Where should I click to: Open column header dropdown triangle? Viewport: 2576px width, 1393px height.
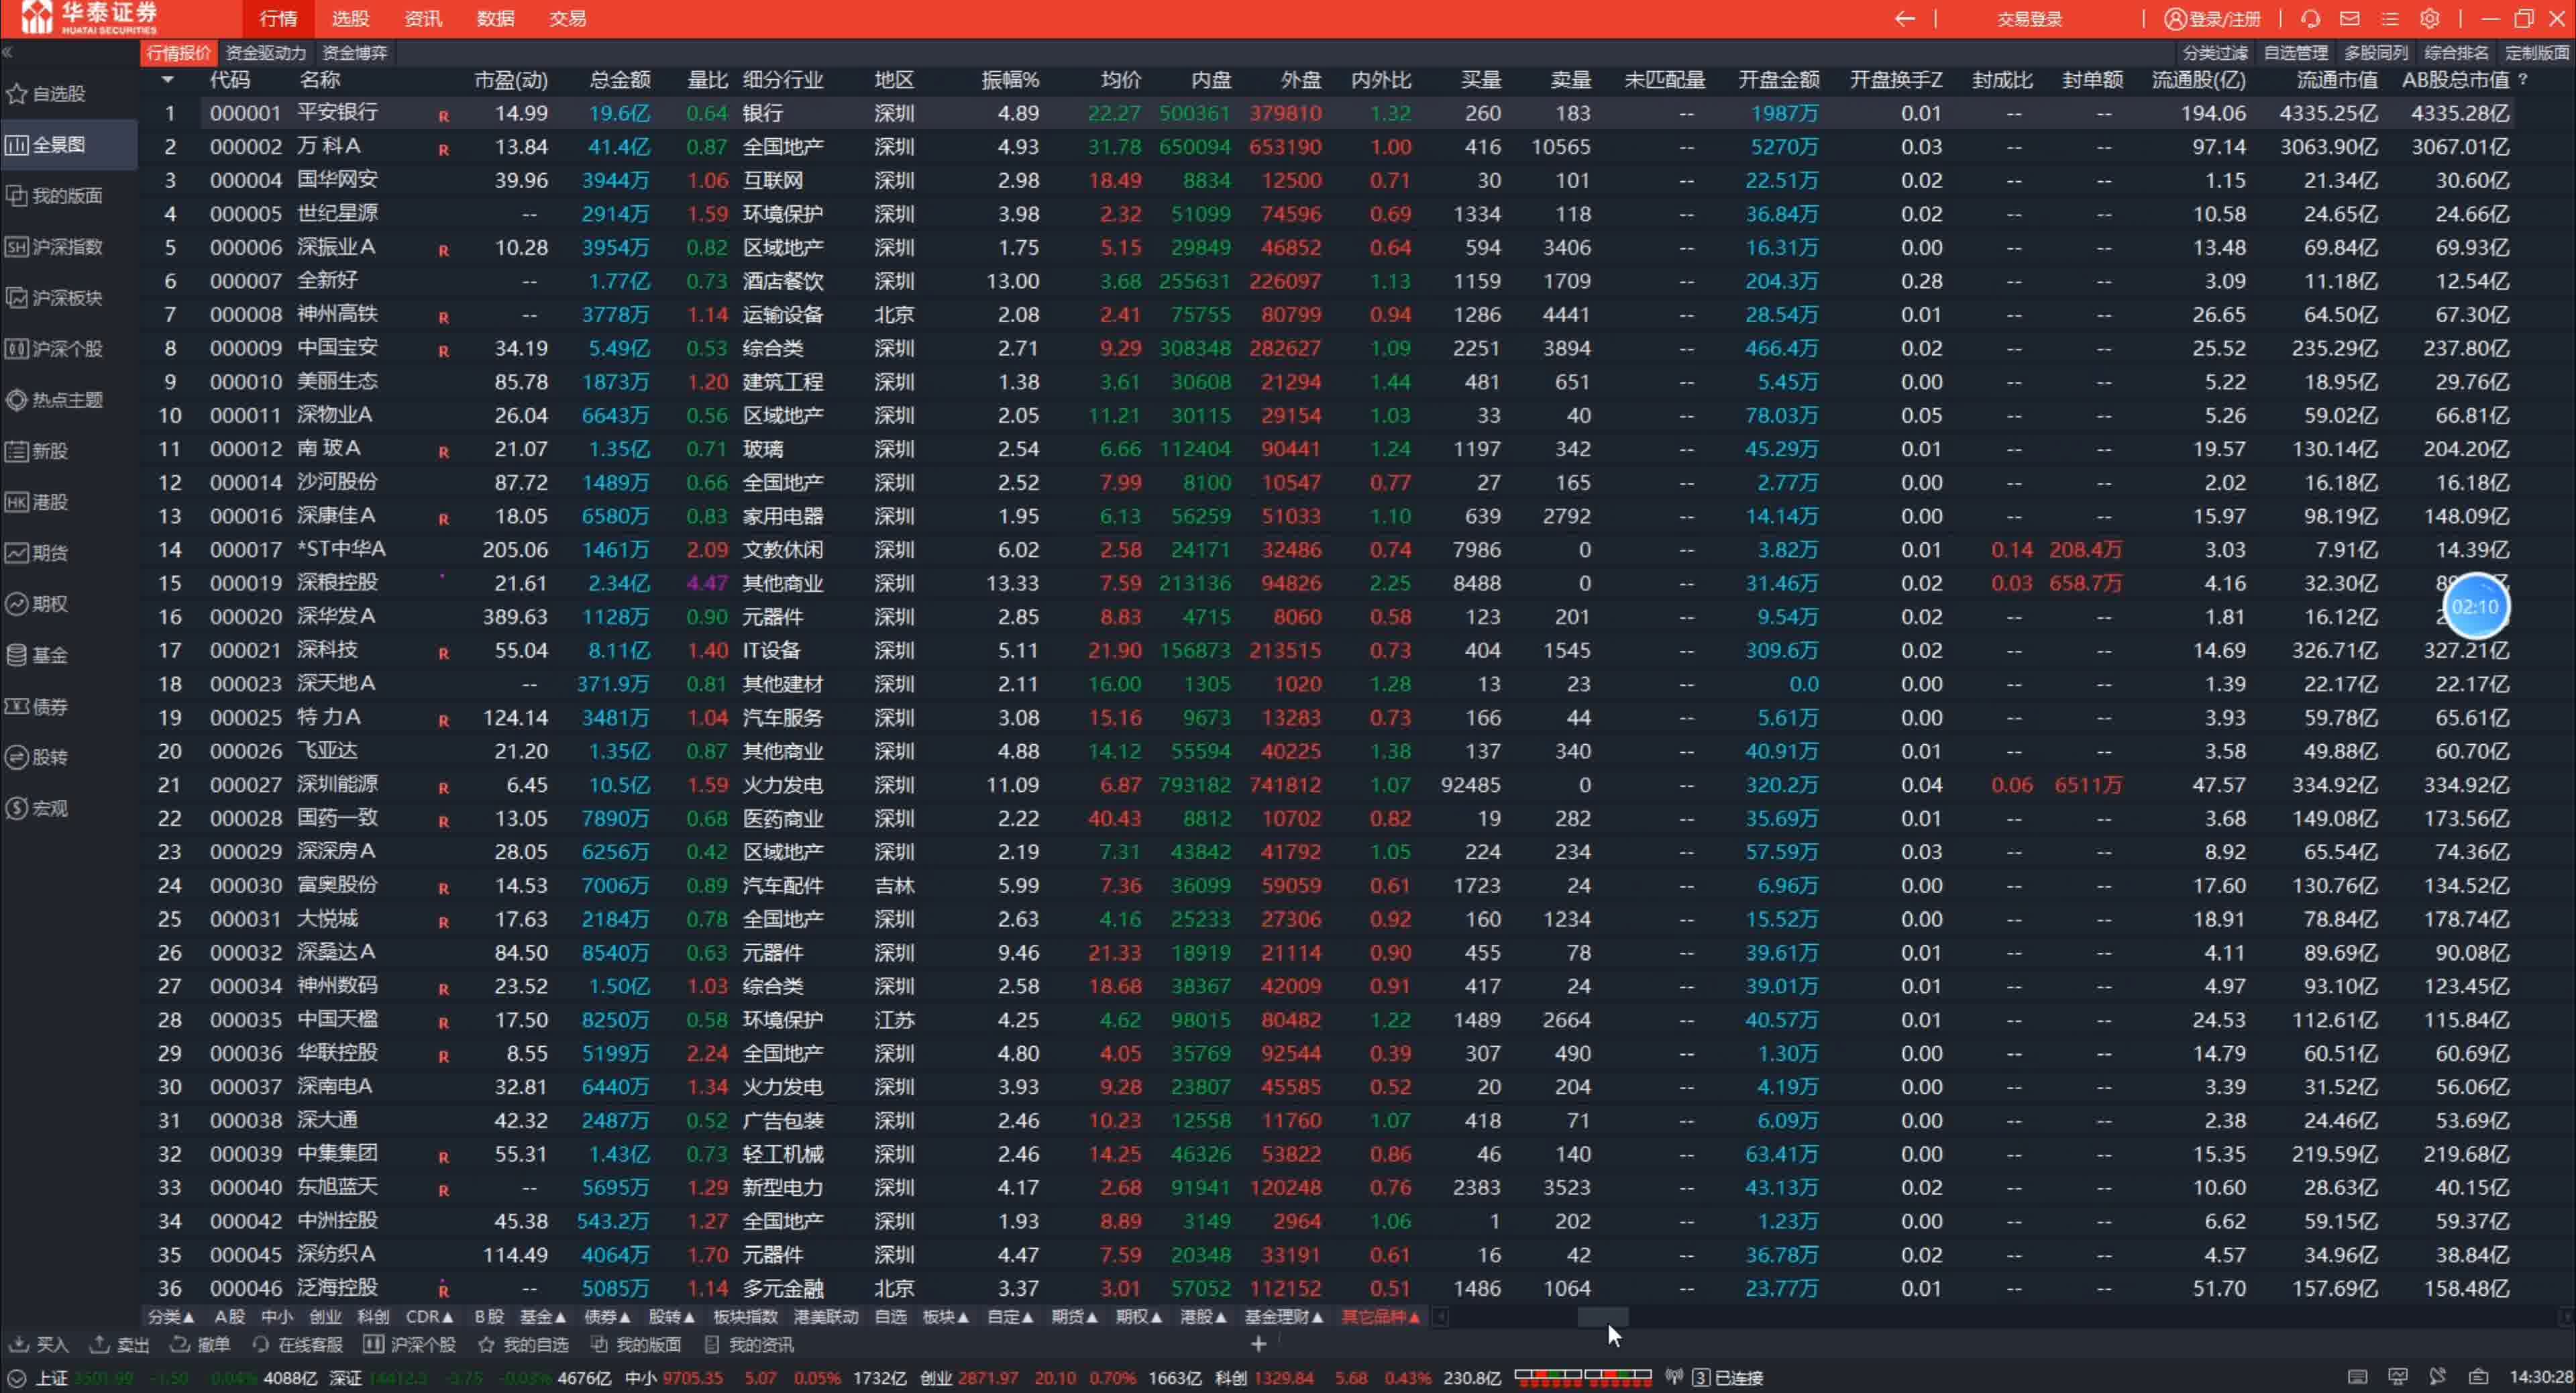pos(167,80)
